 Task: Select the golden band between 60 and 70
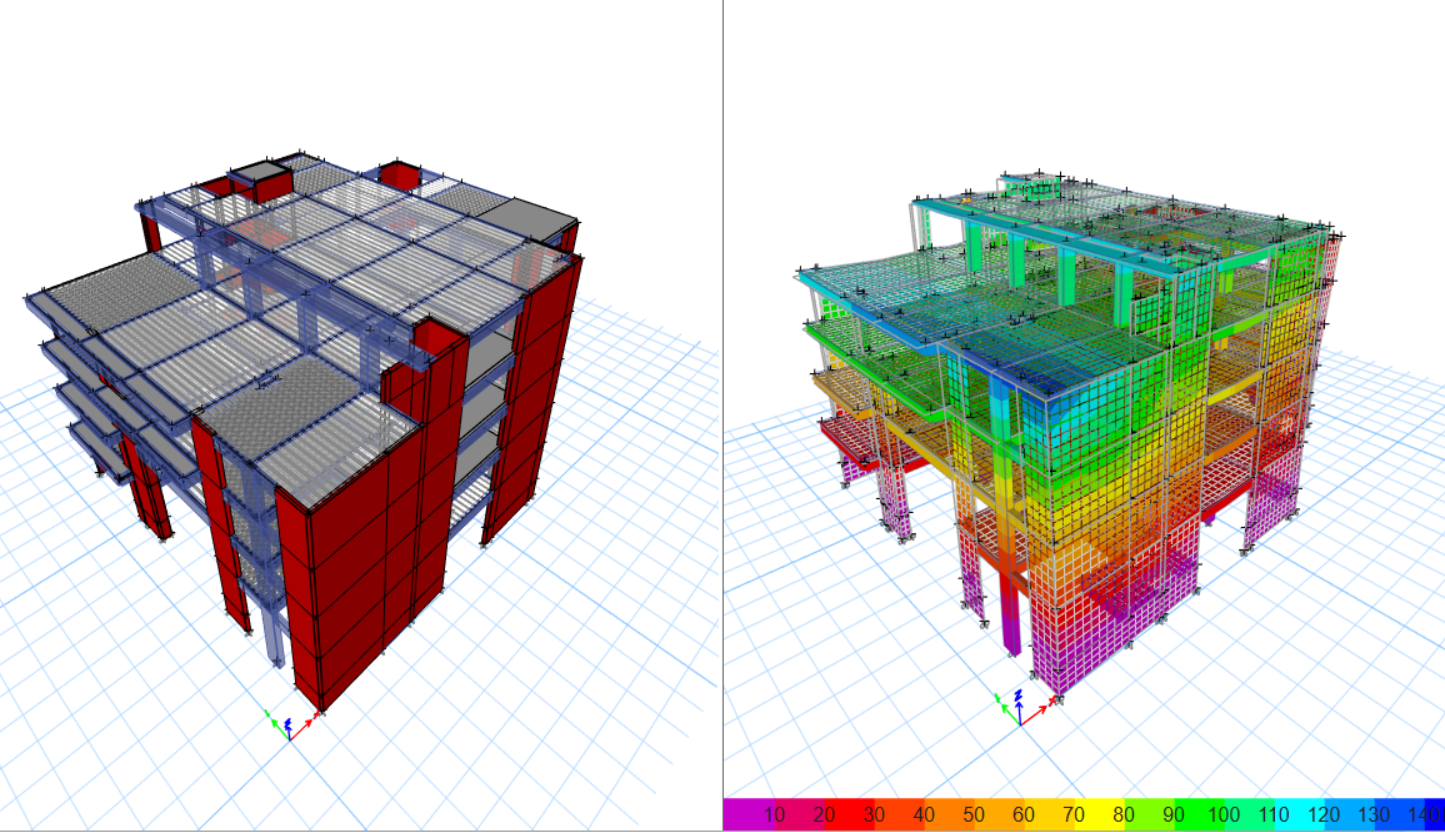point(1050,815)
